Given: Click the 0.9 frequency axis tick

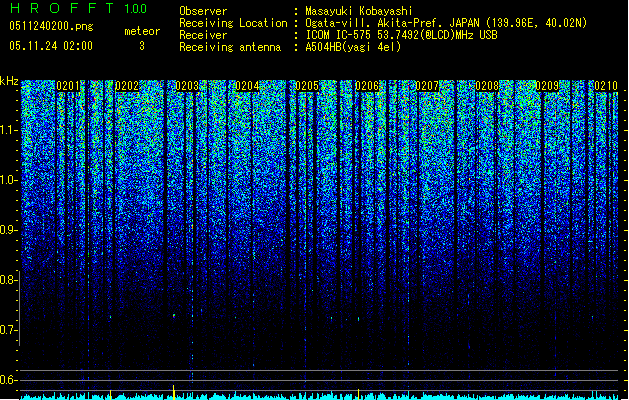Looking at the screenshot, I should coord(9,230).
